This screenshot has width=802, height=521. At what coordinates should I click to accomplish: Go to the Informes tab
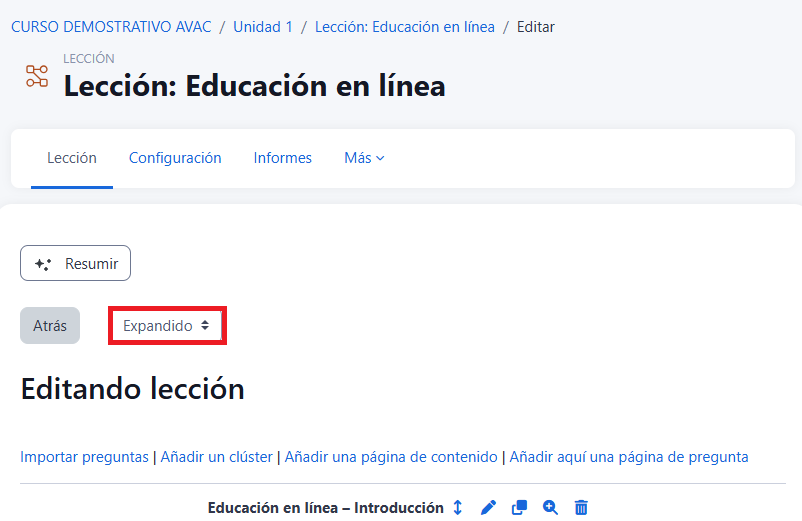tap(282, 158)
